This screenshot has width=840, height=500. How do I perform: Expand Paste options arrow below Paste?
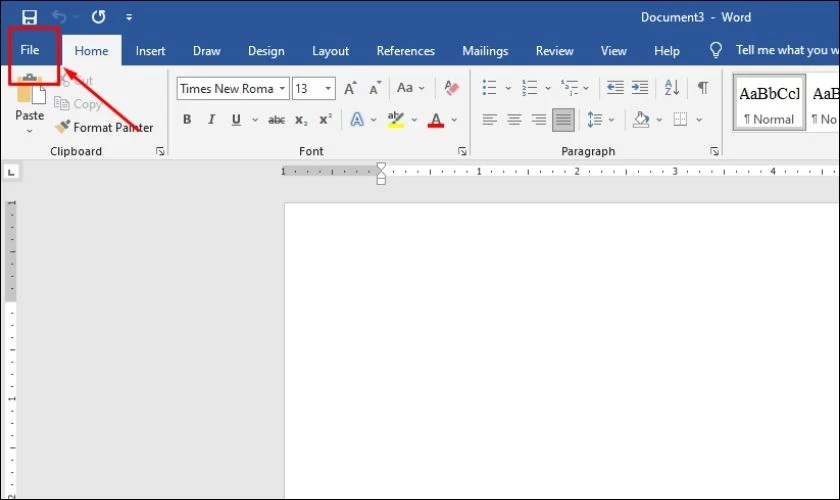[29, 131]
